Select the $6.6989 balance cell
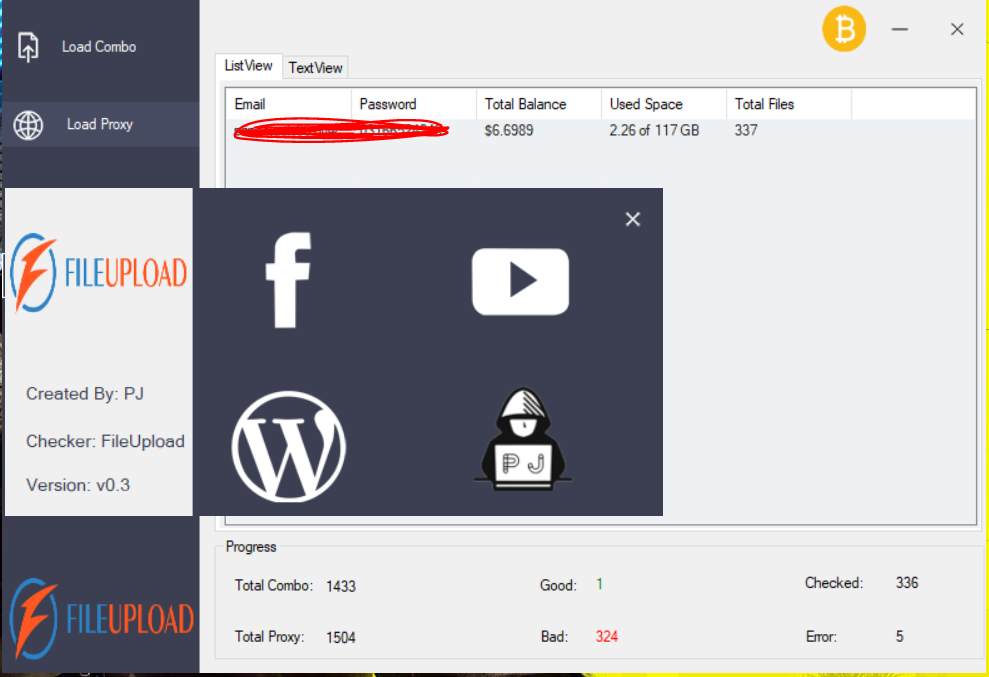989x677 pixels. coord(509,131)
